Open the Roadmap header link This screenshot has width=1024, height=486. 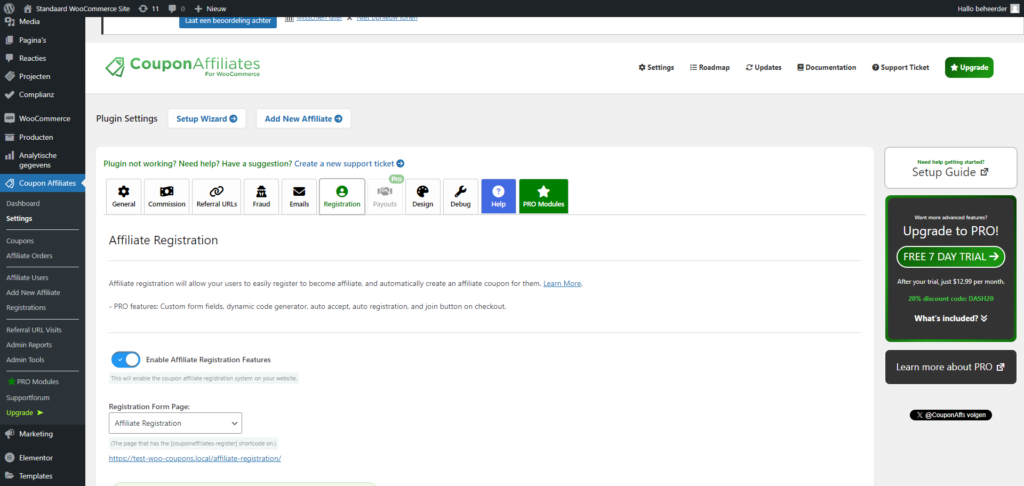[709, 67]
